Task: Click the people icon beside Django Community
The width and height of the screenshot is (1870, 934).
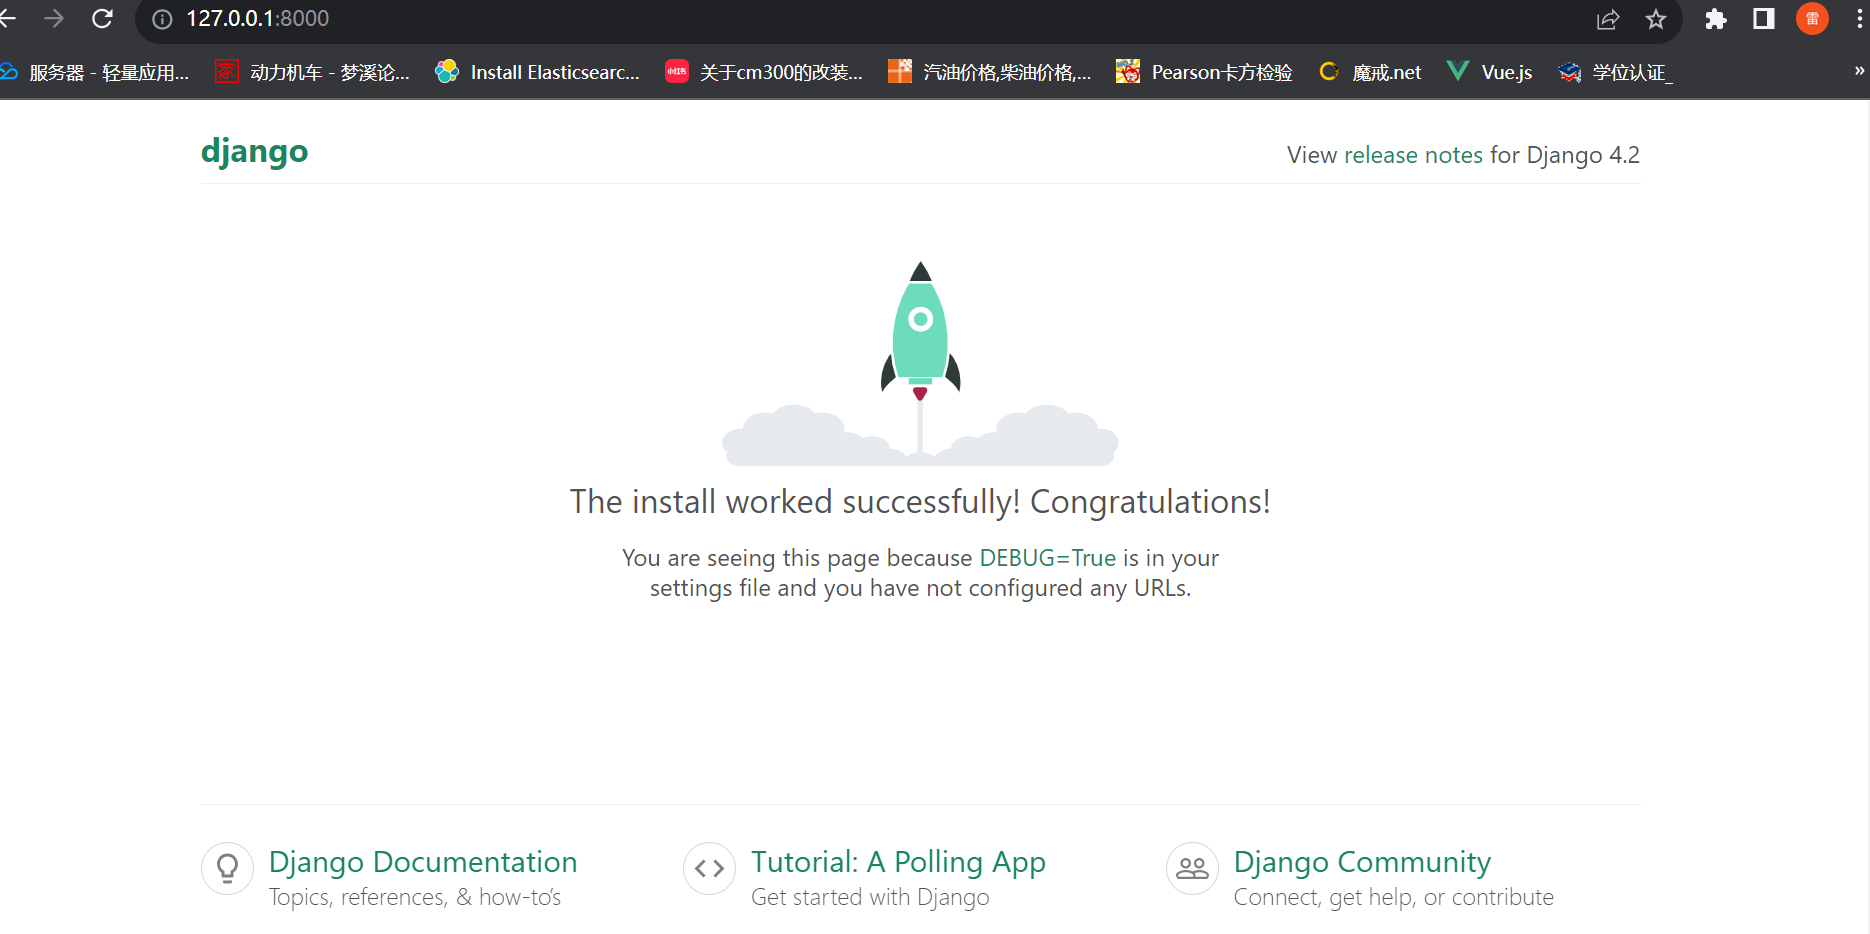Action: click(x=1192, y=868)
